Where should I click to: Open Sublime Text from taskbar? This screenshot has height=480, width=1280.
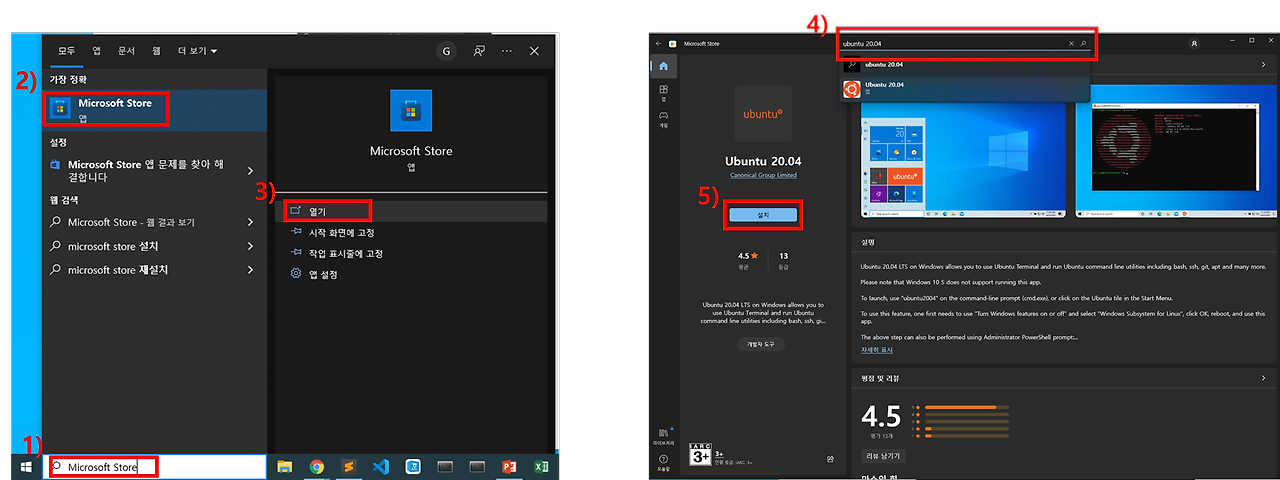pos(349,467)
